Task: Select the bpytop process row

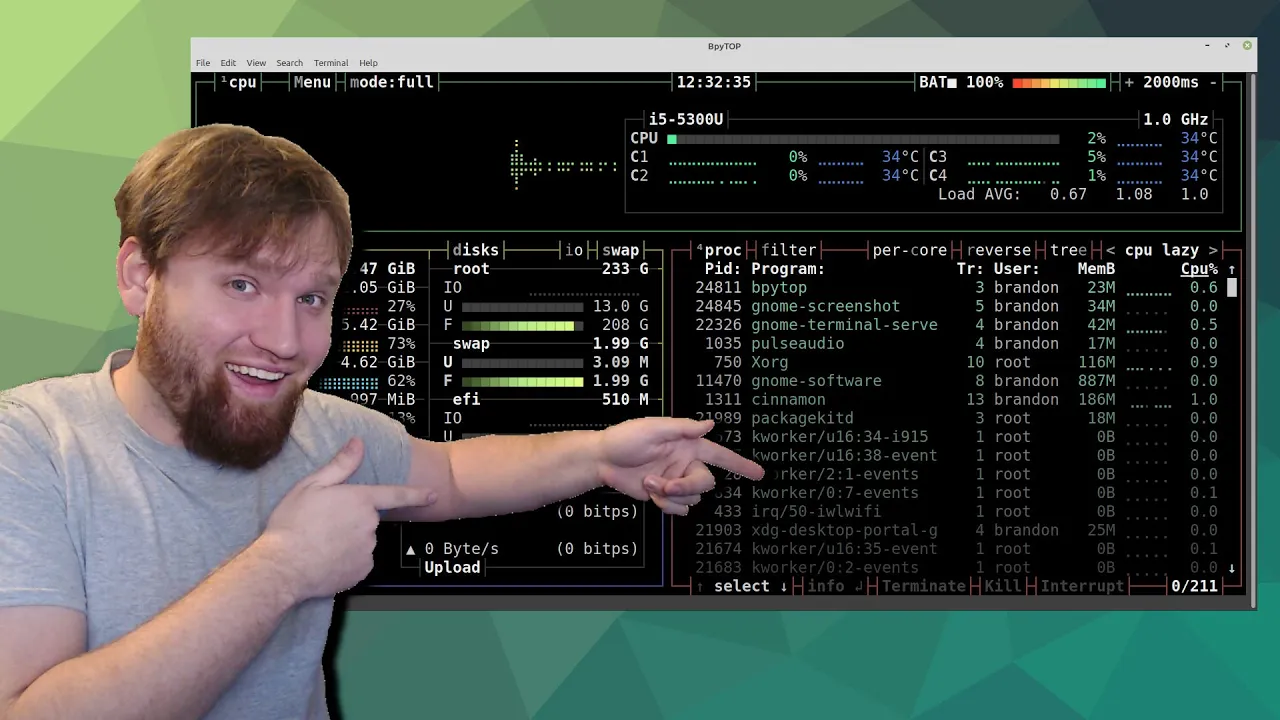Action: [x=956, y=288]
